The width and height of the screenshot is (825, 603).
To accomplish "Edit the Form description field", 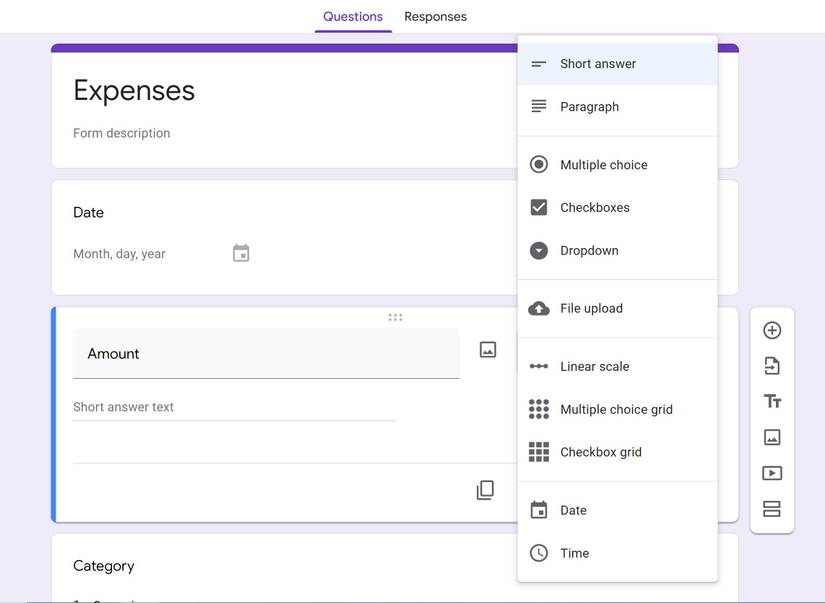I will 120,132.
